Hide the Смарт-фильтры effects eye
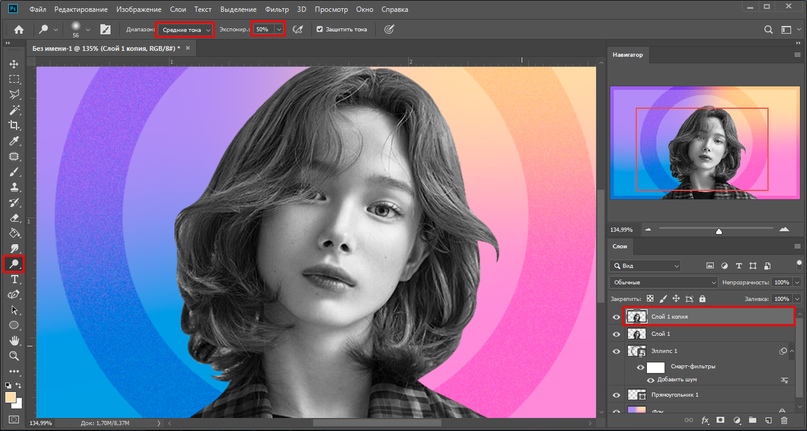The image size is (807, 431). pos(641,367)
